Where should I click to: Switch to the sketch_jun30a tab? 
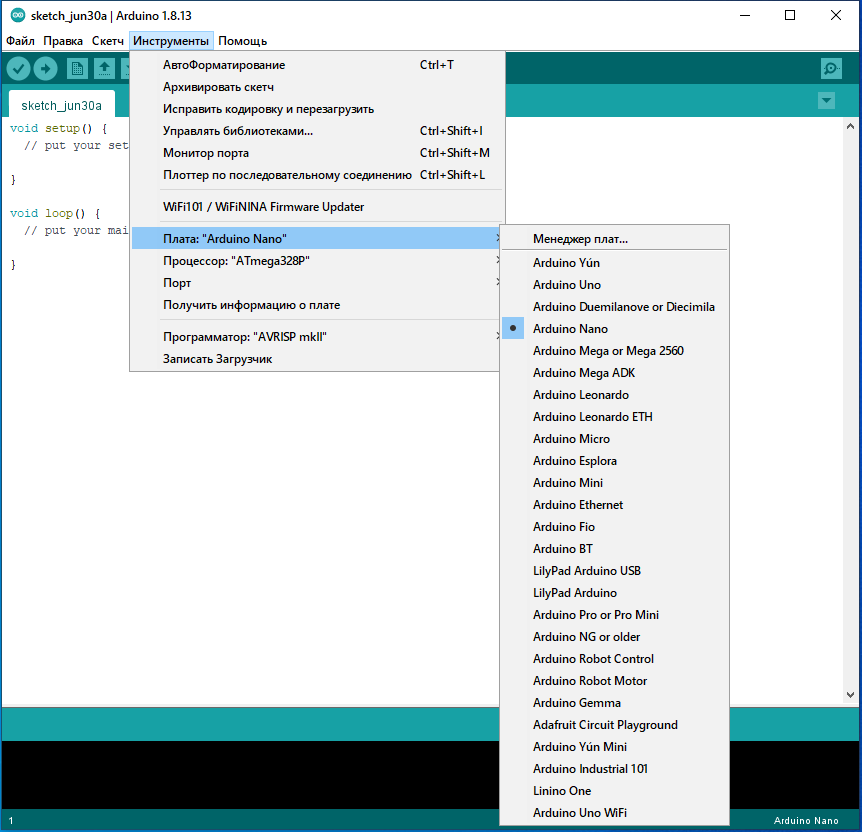[x=61, y=105]
